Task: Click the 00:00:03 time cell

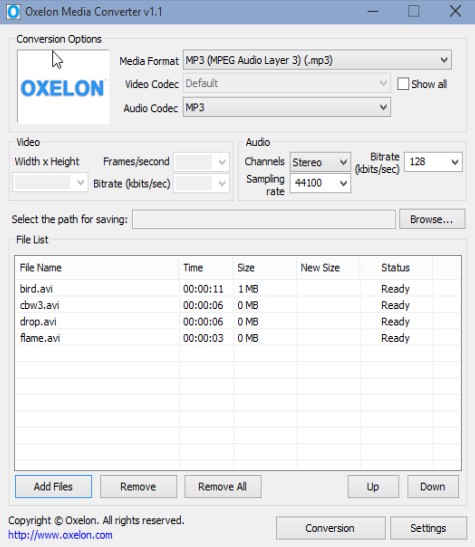Action: tap(203, 338)
